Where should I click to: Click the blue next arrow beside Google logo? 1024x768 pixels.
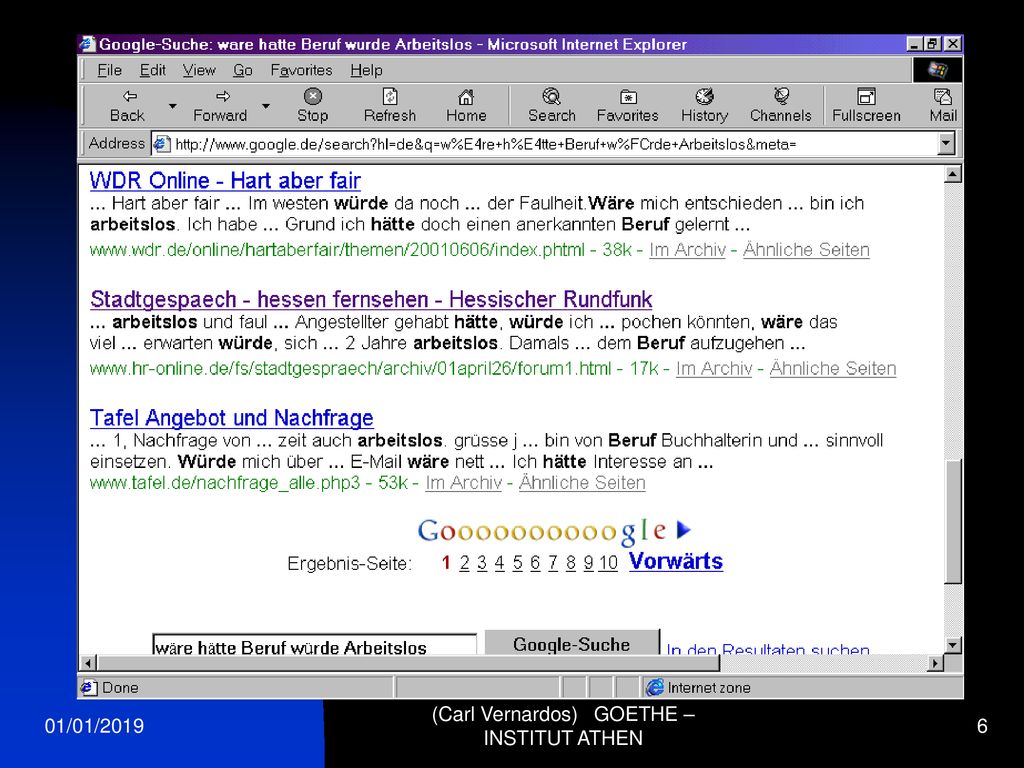(683, 530)
